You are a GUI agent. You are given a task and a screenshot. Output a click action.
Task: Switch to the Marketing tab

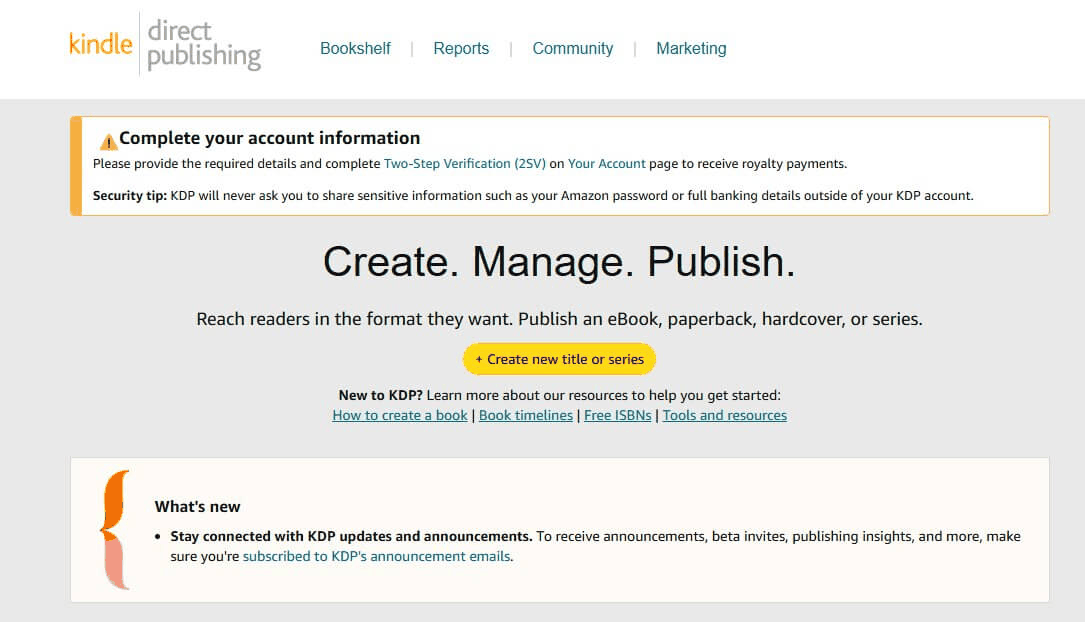coord(691,48)
